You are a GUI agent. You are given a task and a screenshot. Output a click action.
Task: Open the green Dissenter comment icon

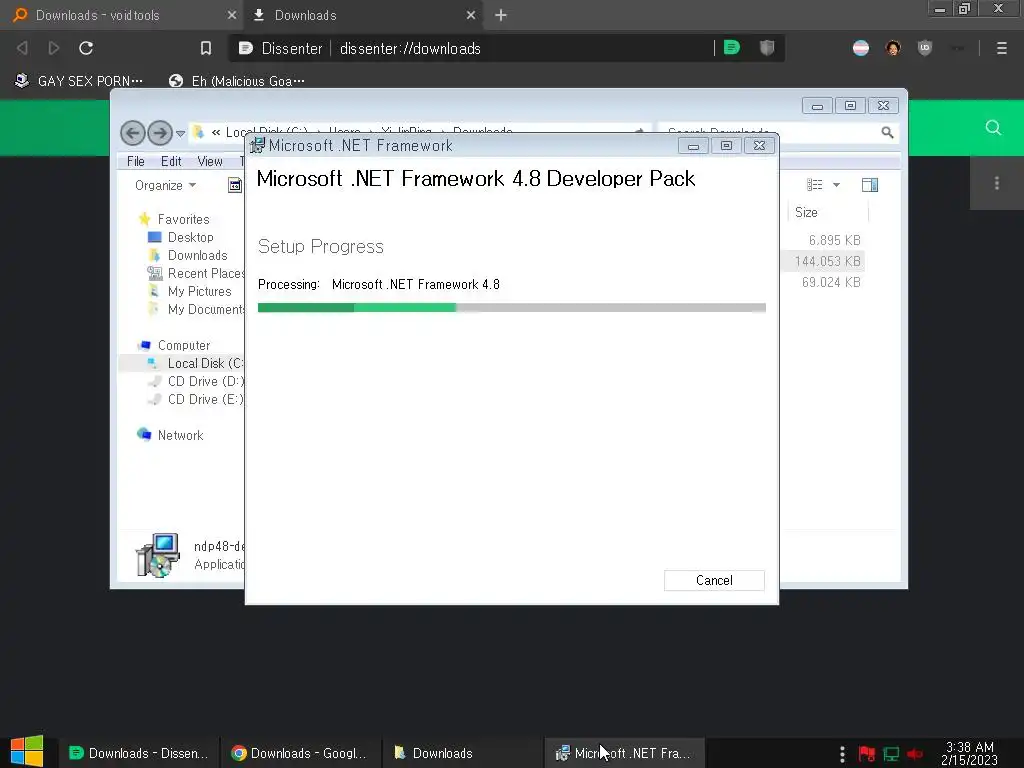(x=732, y=48)
